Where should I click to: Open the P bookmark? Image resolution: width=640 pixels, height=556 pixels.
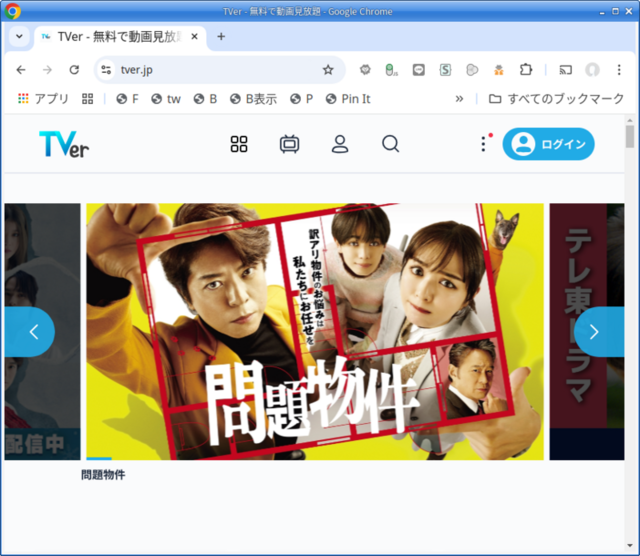tap(301, 99)
